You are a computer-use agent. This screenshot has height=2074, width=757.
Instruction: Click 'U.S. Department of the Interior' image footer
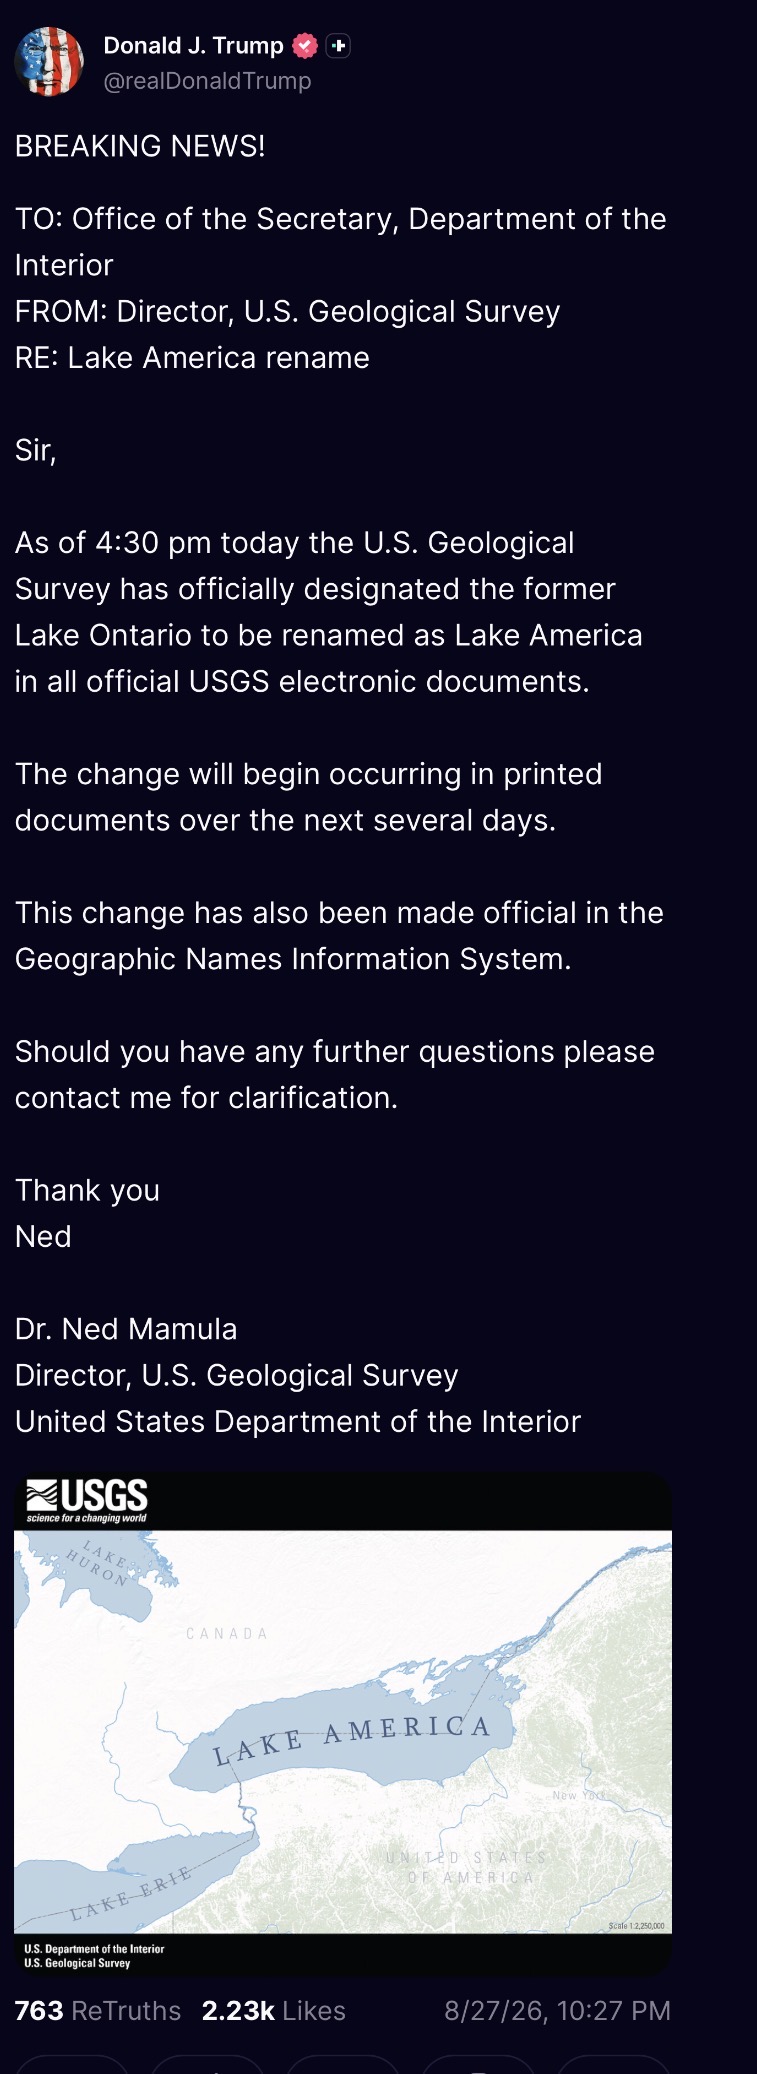click(94, 1949)
